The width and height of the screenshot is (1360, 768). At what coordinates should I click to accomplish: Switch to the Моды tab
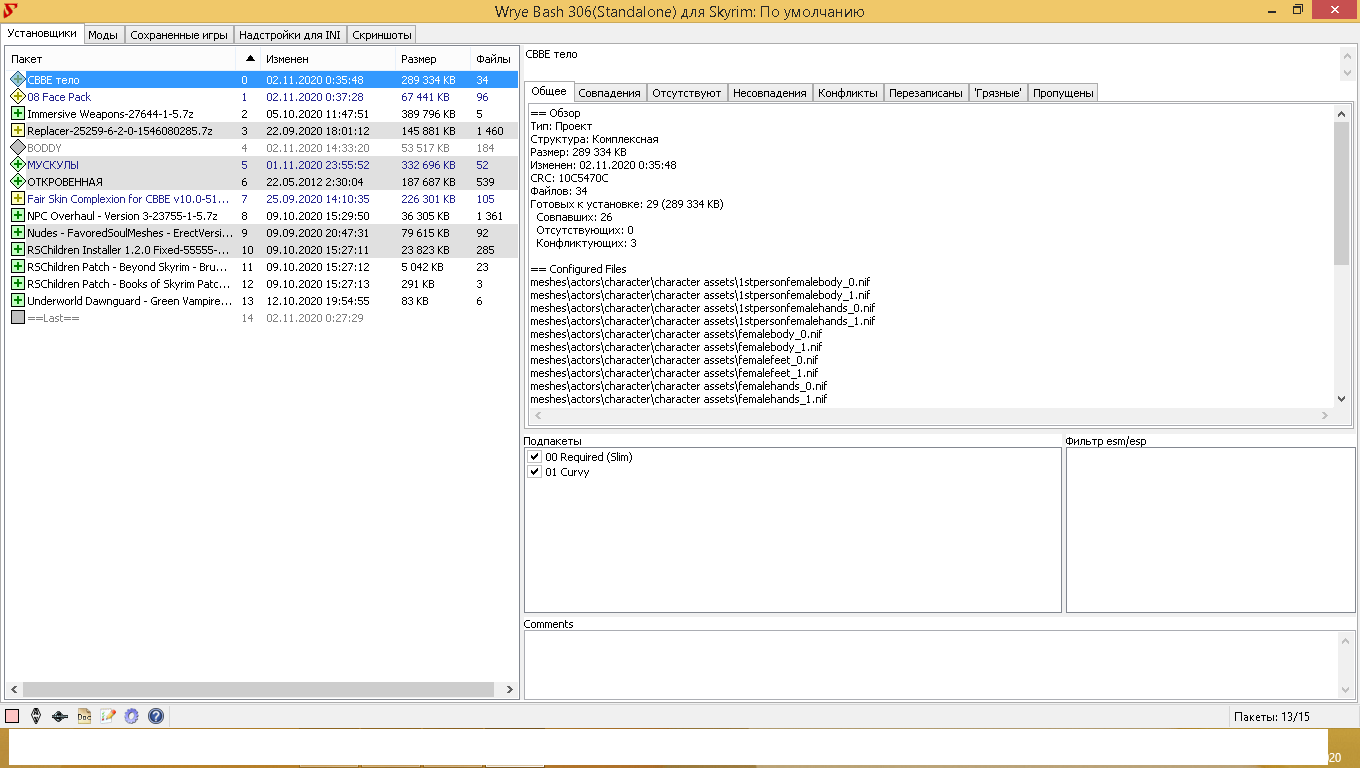[103, 35]
